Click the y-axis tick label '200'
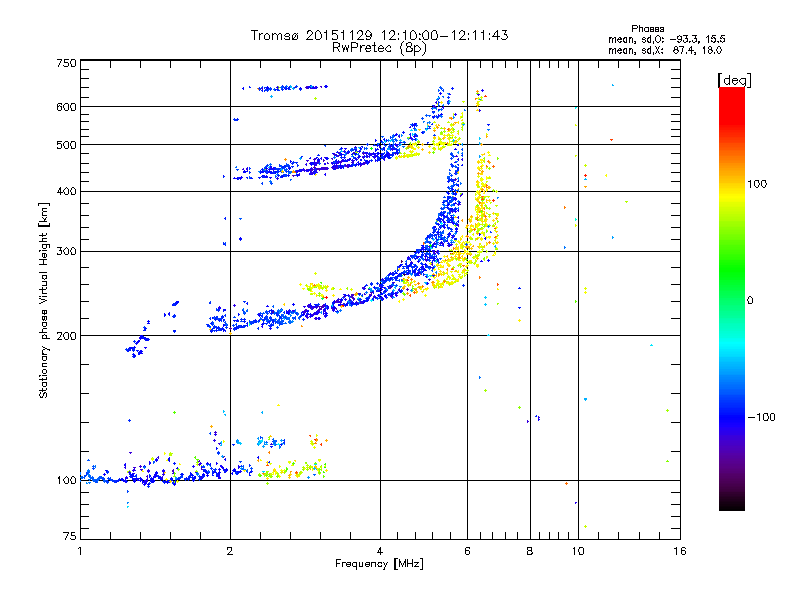800x600 pixels. pos(66,336)
